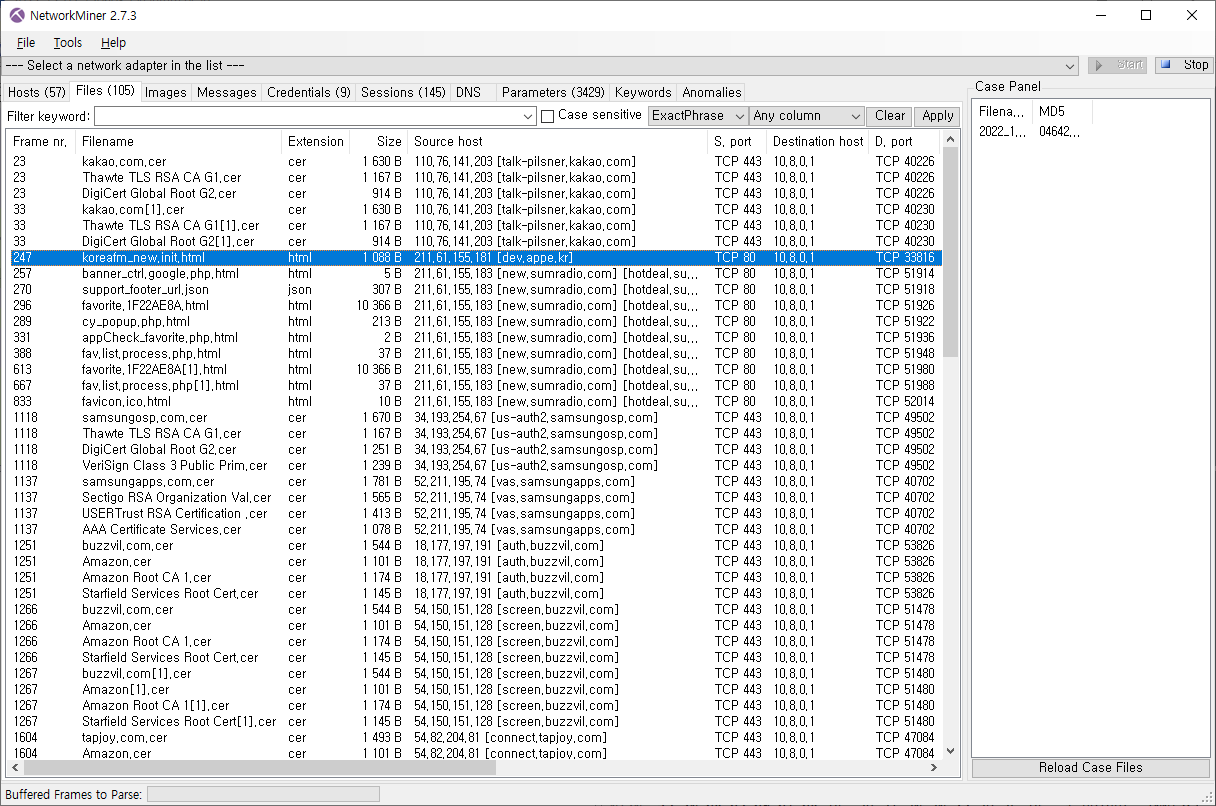Select the koreafm_new.init.html file row
This screenshot has height=806, width=1216.
point(475,257)
